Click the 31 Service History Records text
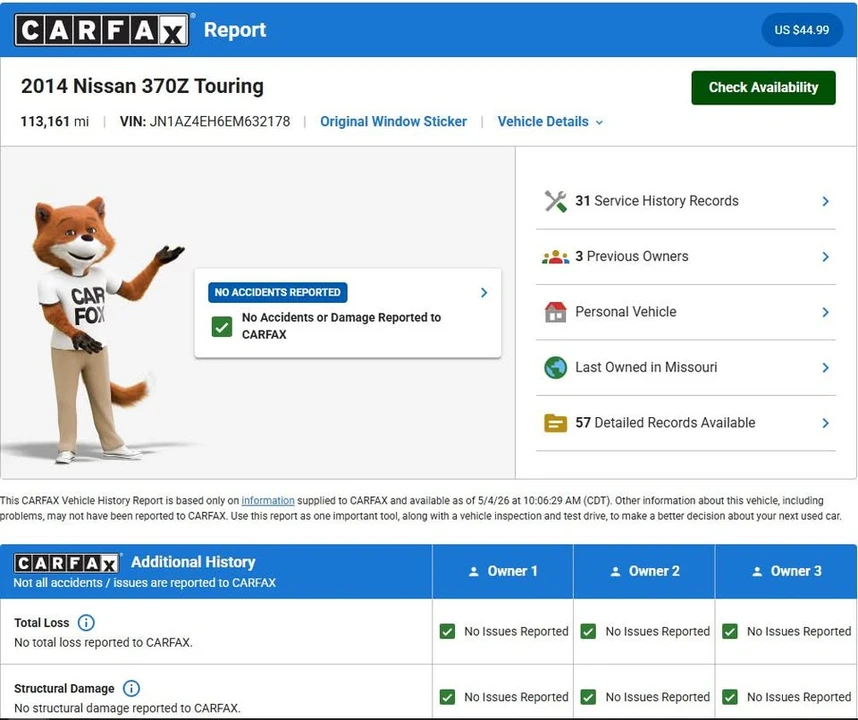858x720 pixels. coord(657,201)
